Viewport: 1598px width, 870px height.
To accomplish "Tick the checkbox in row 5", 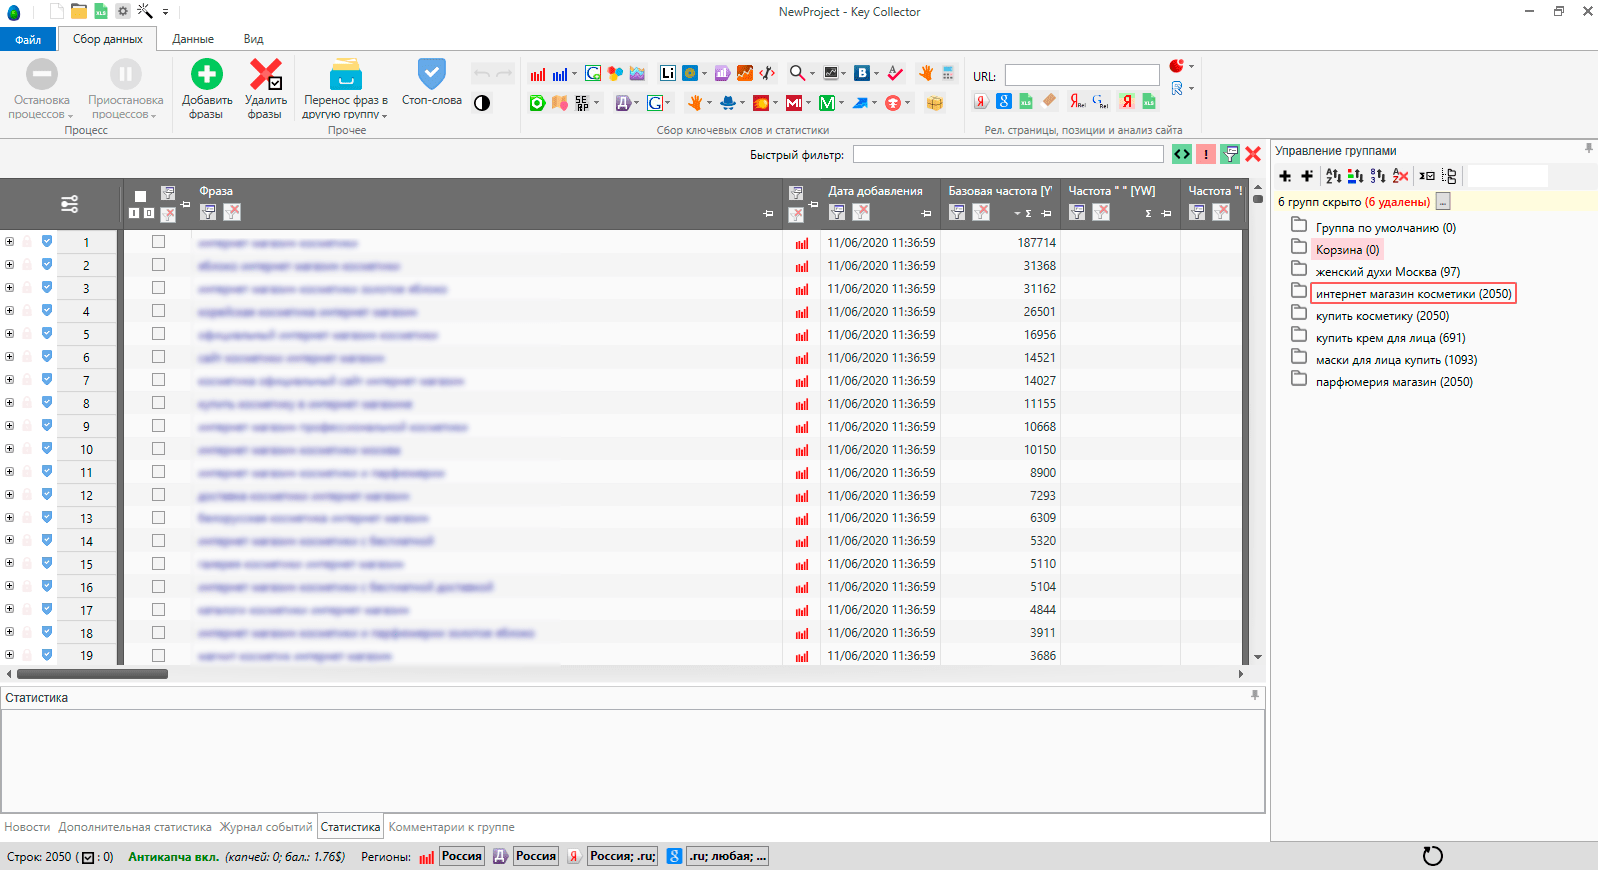I will click(158, 334).
